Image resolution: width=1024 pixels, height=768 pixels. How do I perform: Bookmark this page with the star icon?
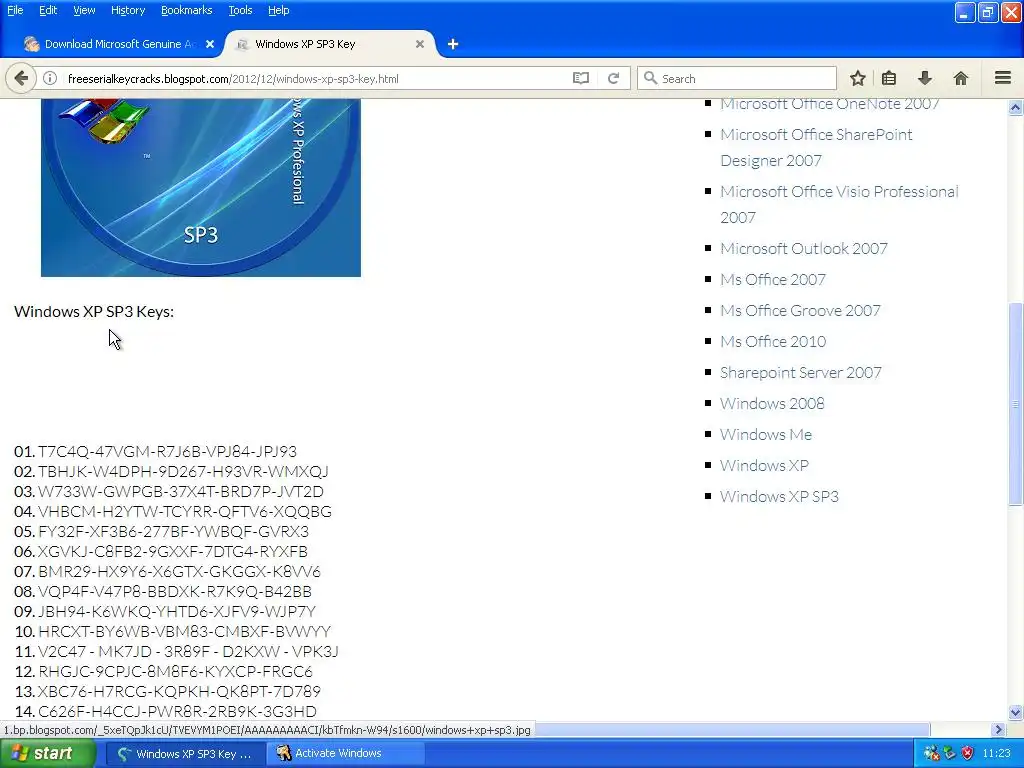click(x=857, y=78)
